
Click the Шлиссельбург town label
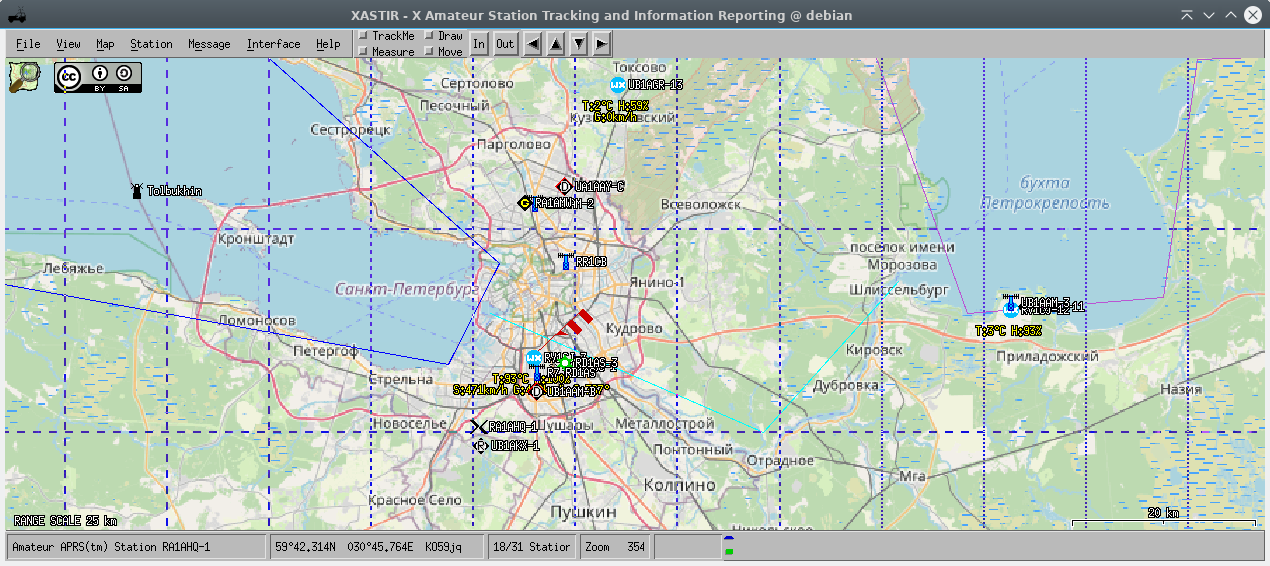897,289
